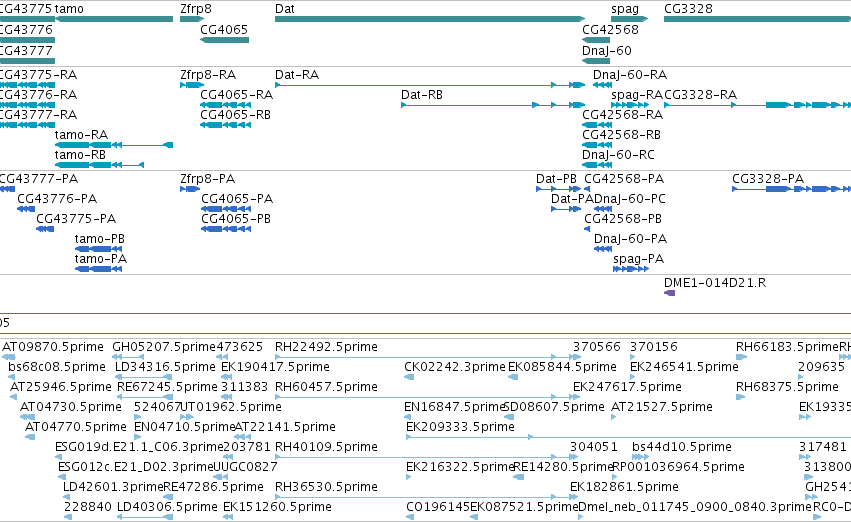Click the purple arrow glyph under DME1-014D21.R
Image resolution: width=851 pixels, height=522 pixels.
tap(670, 294)
